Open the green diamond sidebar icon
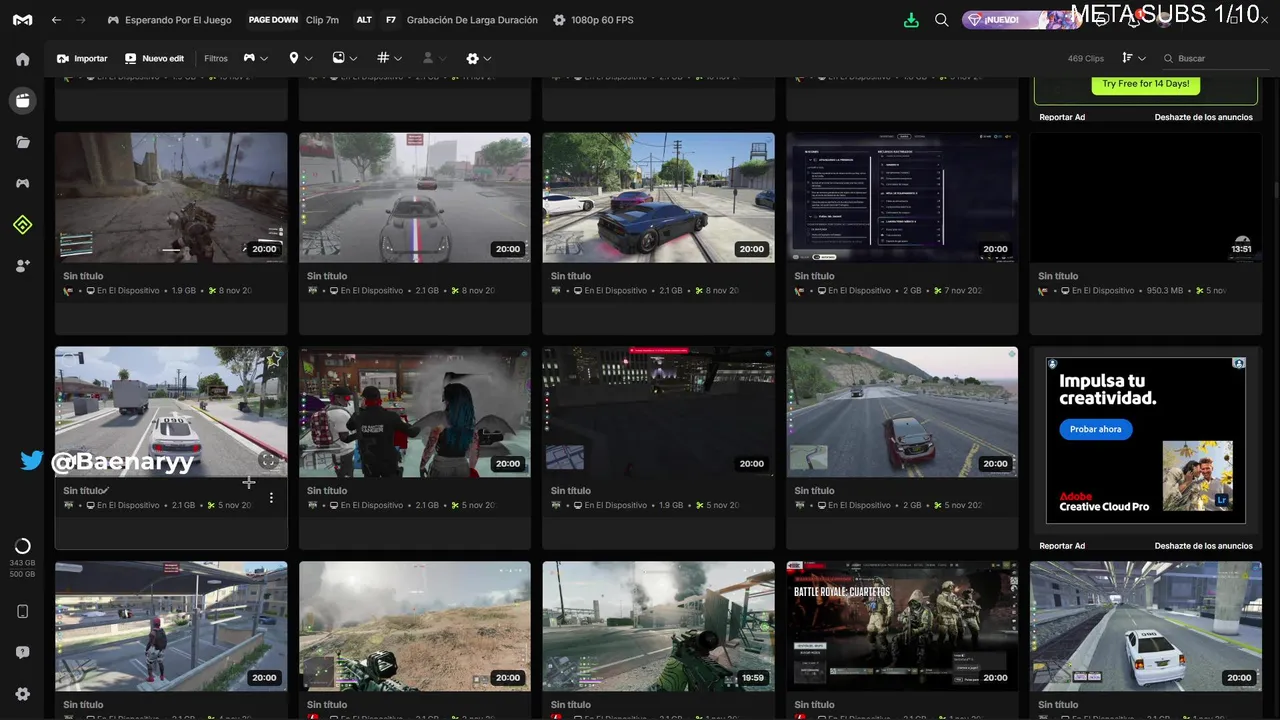Image resolution: width=1280 pixels, height=720 pixels. click(x=22, y=225)
